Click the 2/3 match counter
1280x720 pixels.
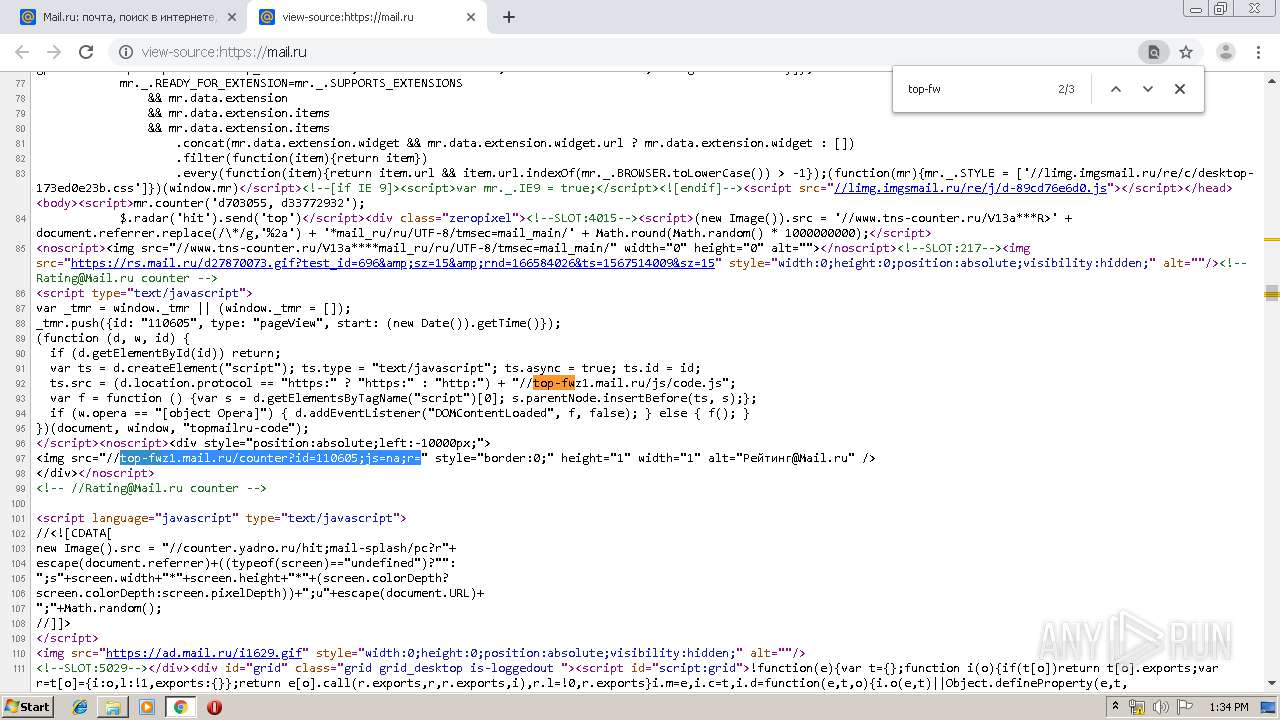click(1066, 89)
